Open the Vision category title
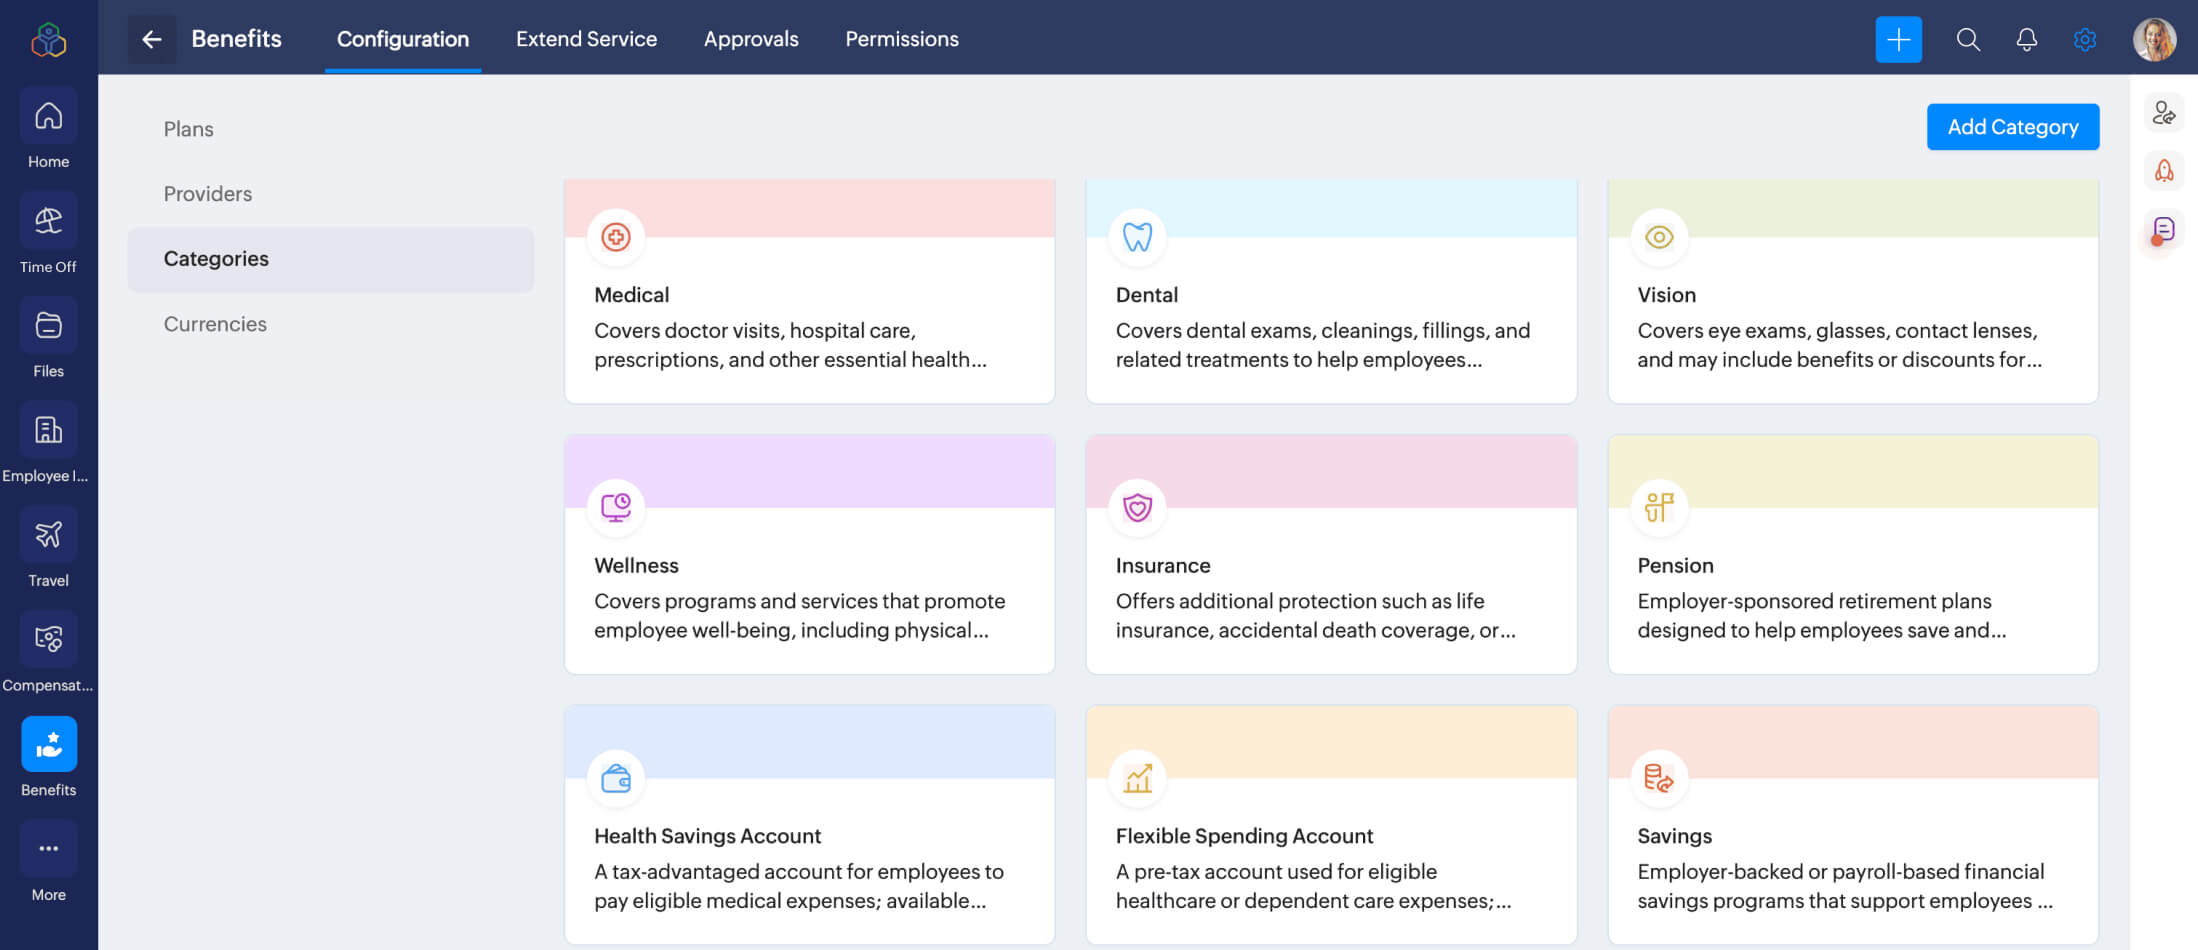Viewport: 2198px width, 950px height. (x=1666, y=295)
